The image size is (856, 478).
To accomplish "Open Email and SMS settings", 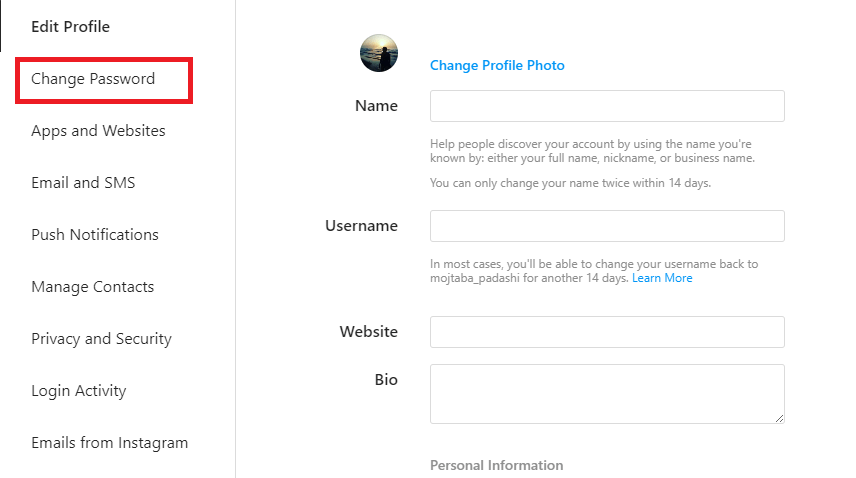I will [x=83, y=183].
